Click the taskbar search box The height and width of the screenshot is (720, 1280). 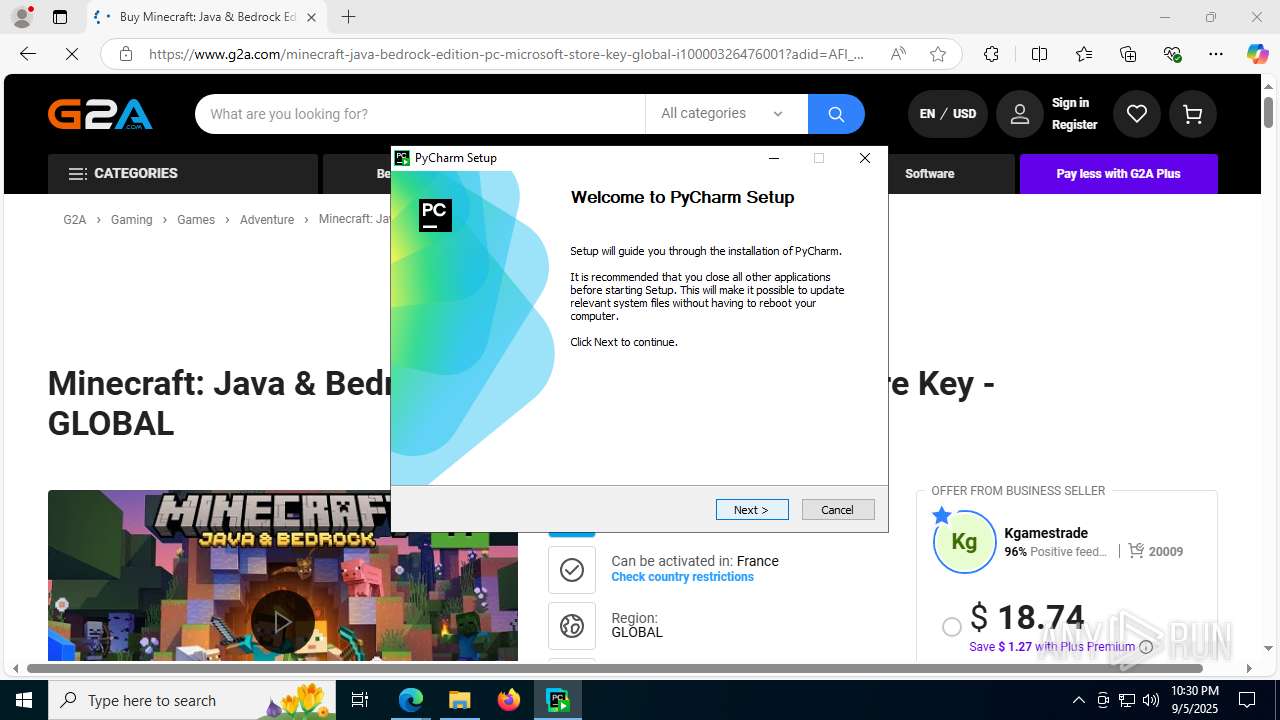pos(192,700)
